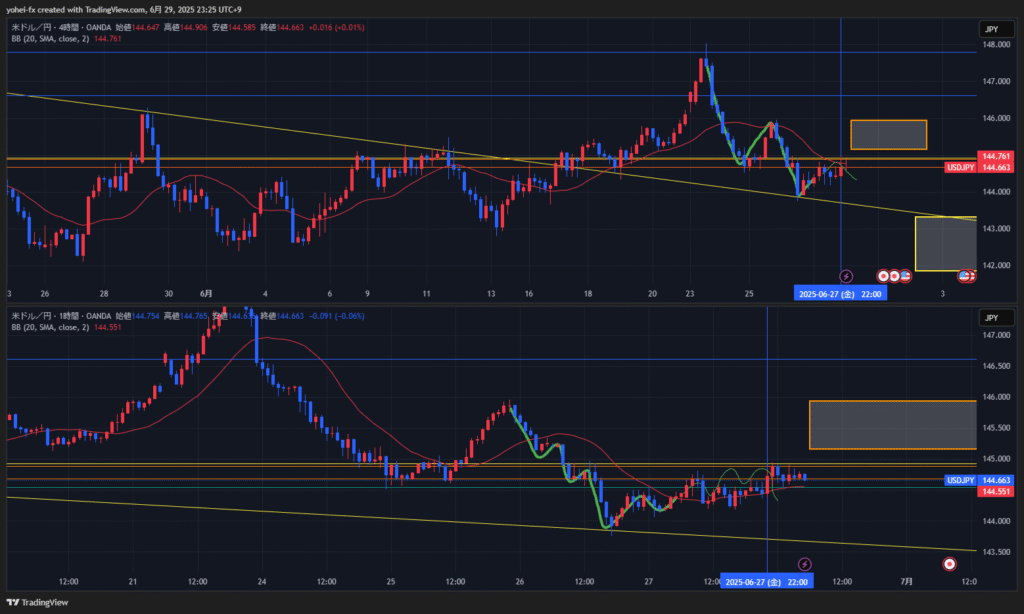The image size is (1024, 614).
Task: Click the 米ドル/円 · 4時間 · OANDA symbol title
Action: [61, 27]
